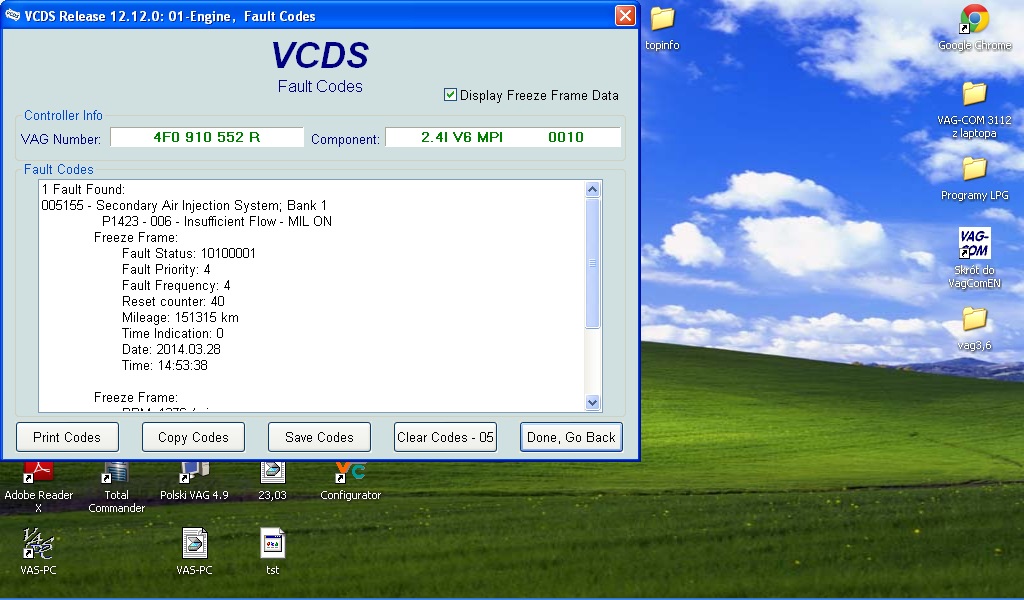Click the fault list scroll up arrow

[592, 190]
